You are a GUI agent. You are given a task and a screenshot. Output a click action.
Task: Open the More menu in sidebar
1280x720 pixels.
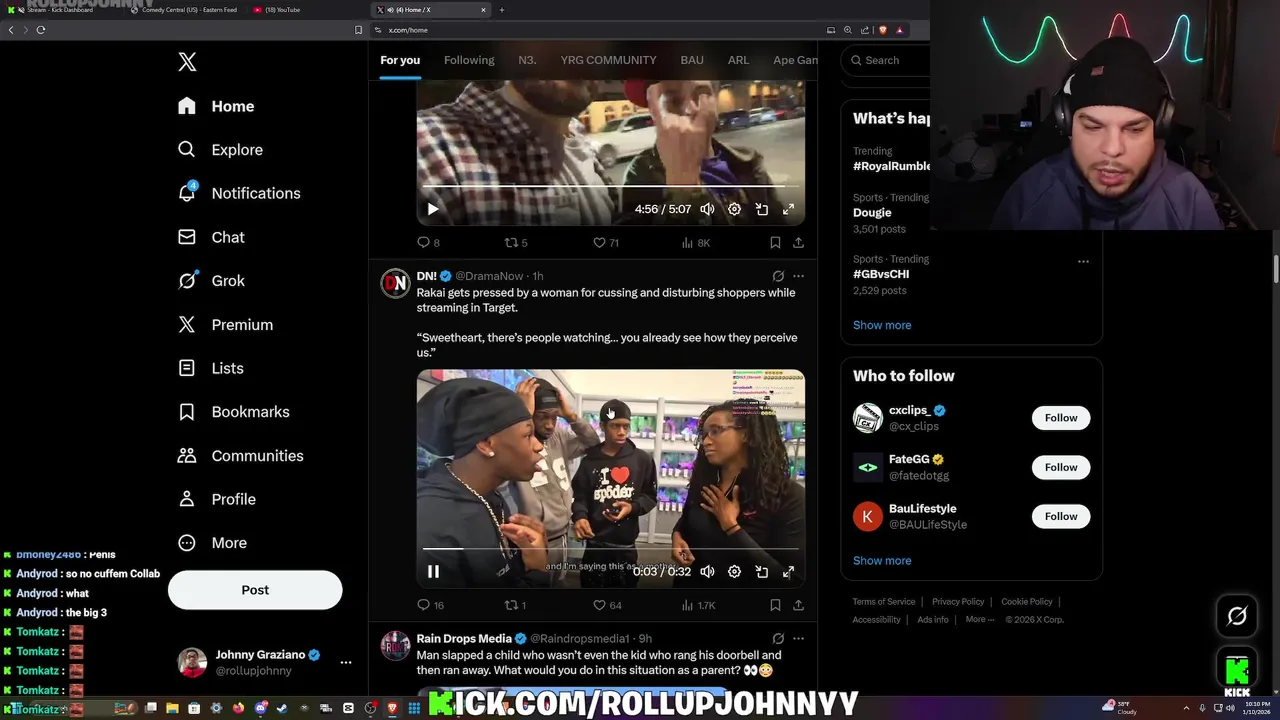pyautogui.click(x=212, y=543)
